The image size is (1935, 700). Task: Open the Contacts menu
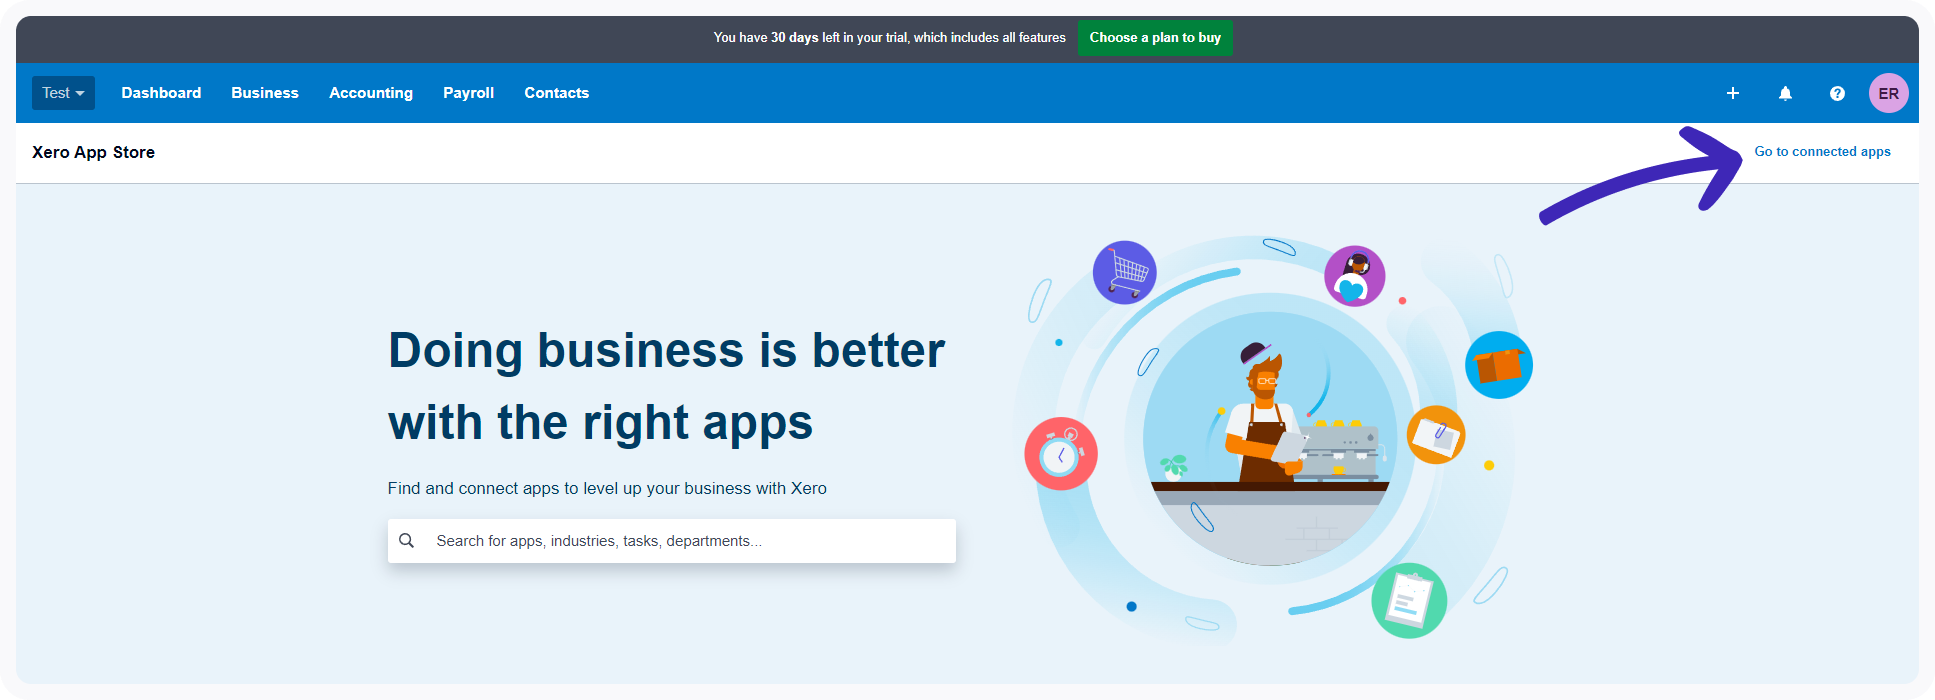point(556,93)
